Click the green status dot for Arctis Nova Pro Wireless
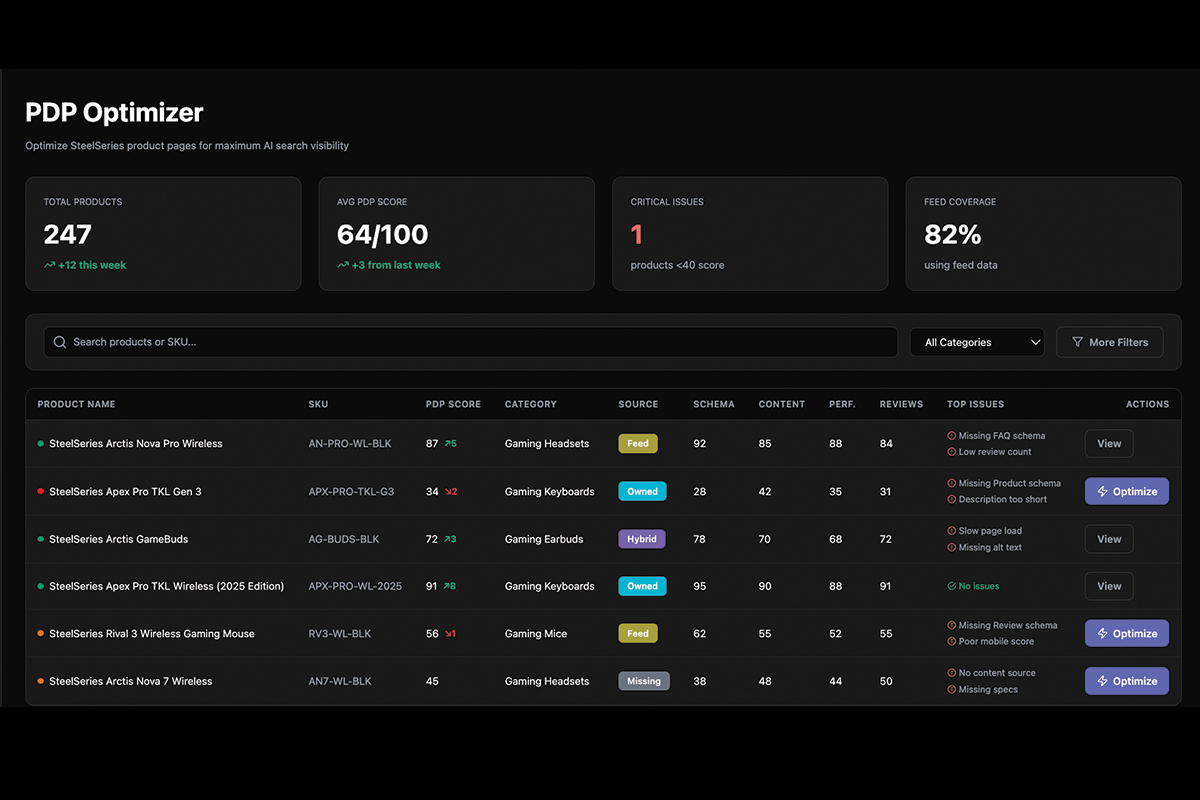Image resolution: width=1200 pixels, height=800 pixels. click(41, 444)
